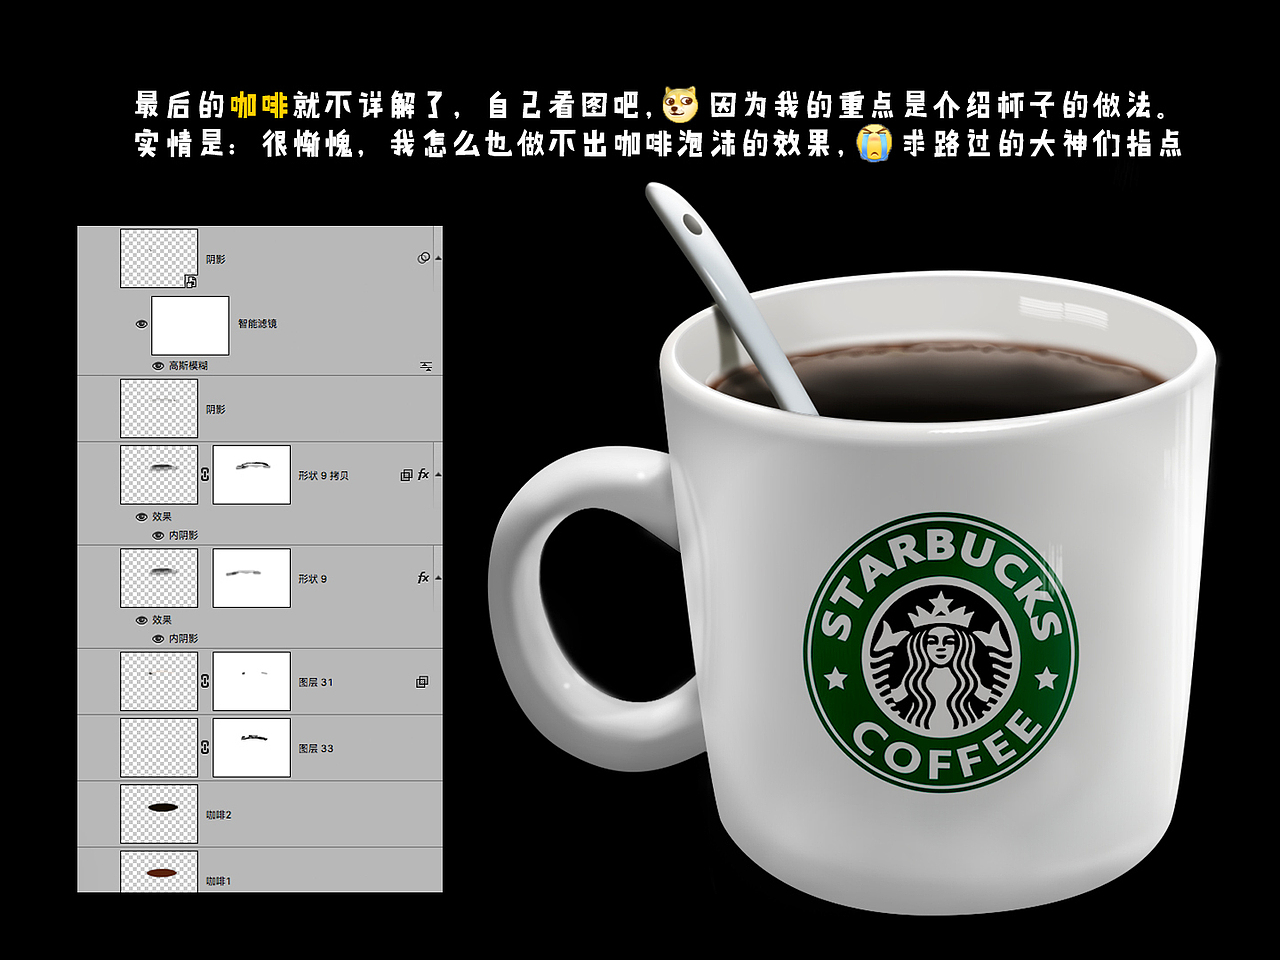Click the smart object badge on top 阴影 thumbnail
This screenshot has width=1280, height=960.
pos(191,282)
